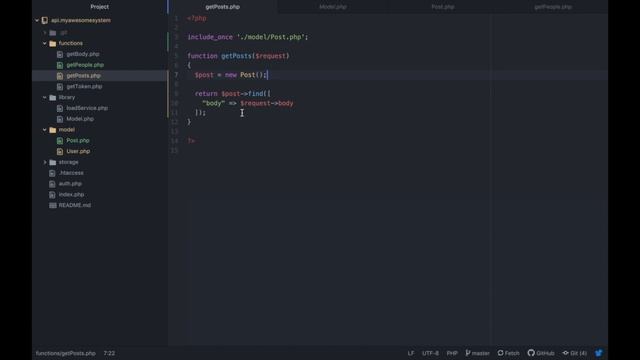This screenshot has height=360, width=640.
Task: Open Post.php in the model folder
Action: coord(78,140)
